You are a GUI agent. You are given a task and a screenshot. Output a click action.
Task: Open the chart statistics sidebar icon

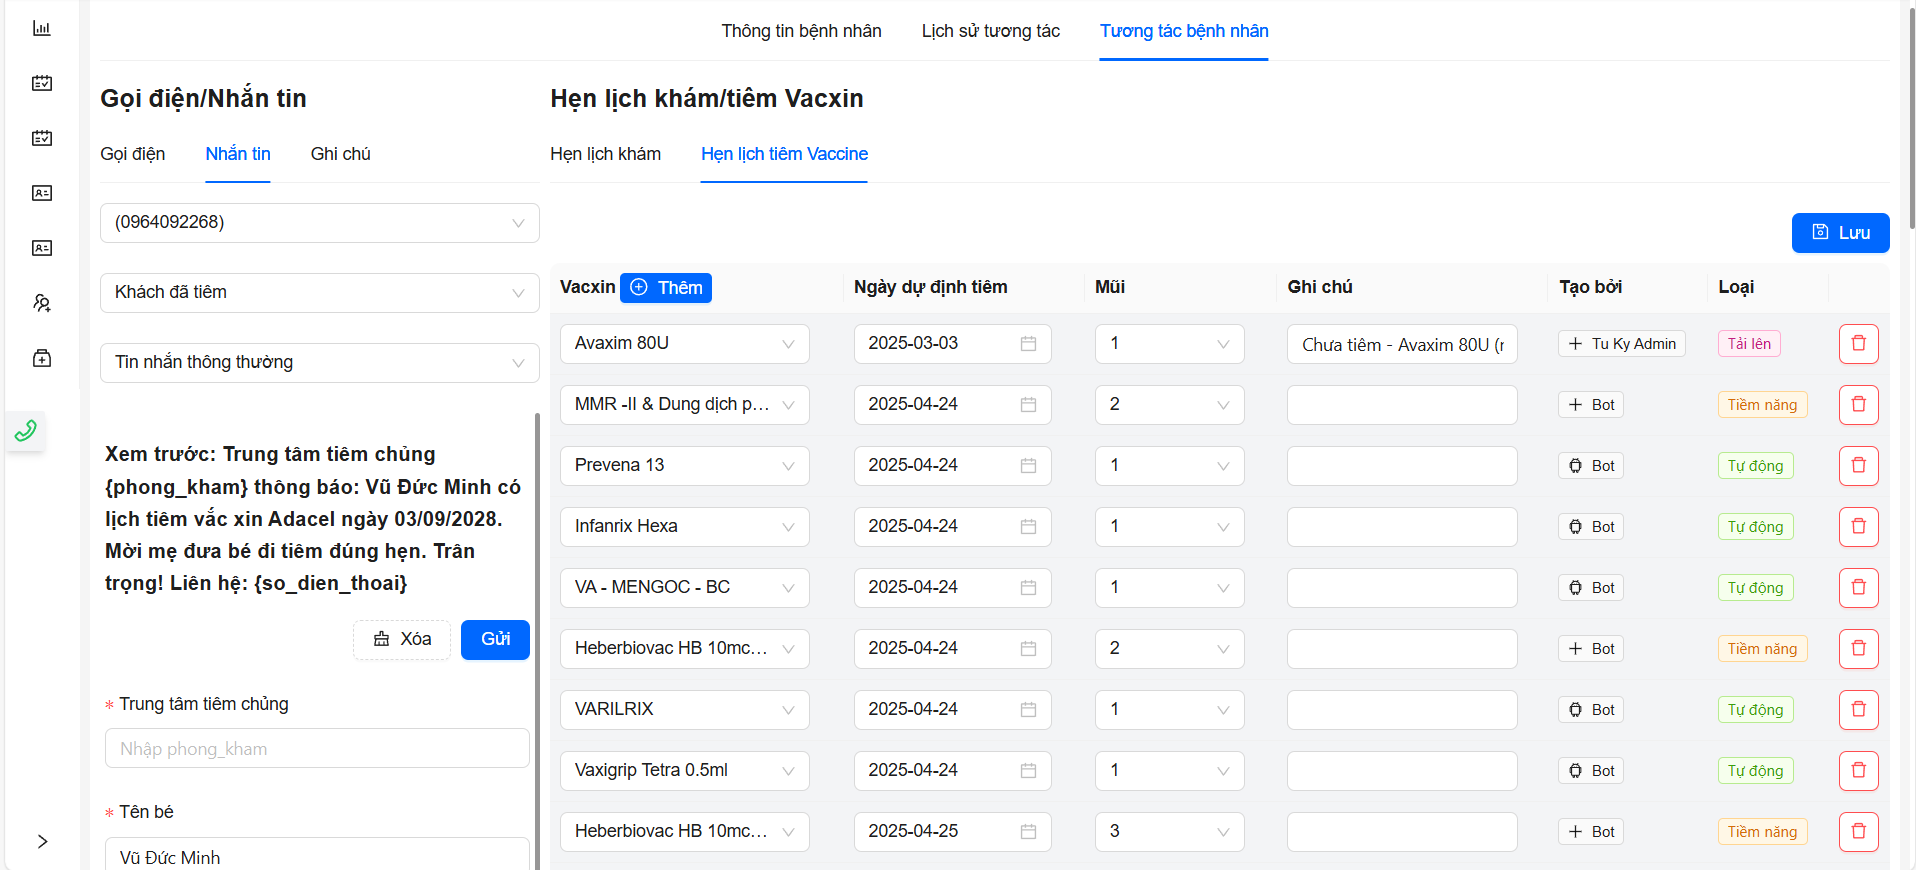[42, 28]
